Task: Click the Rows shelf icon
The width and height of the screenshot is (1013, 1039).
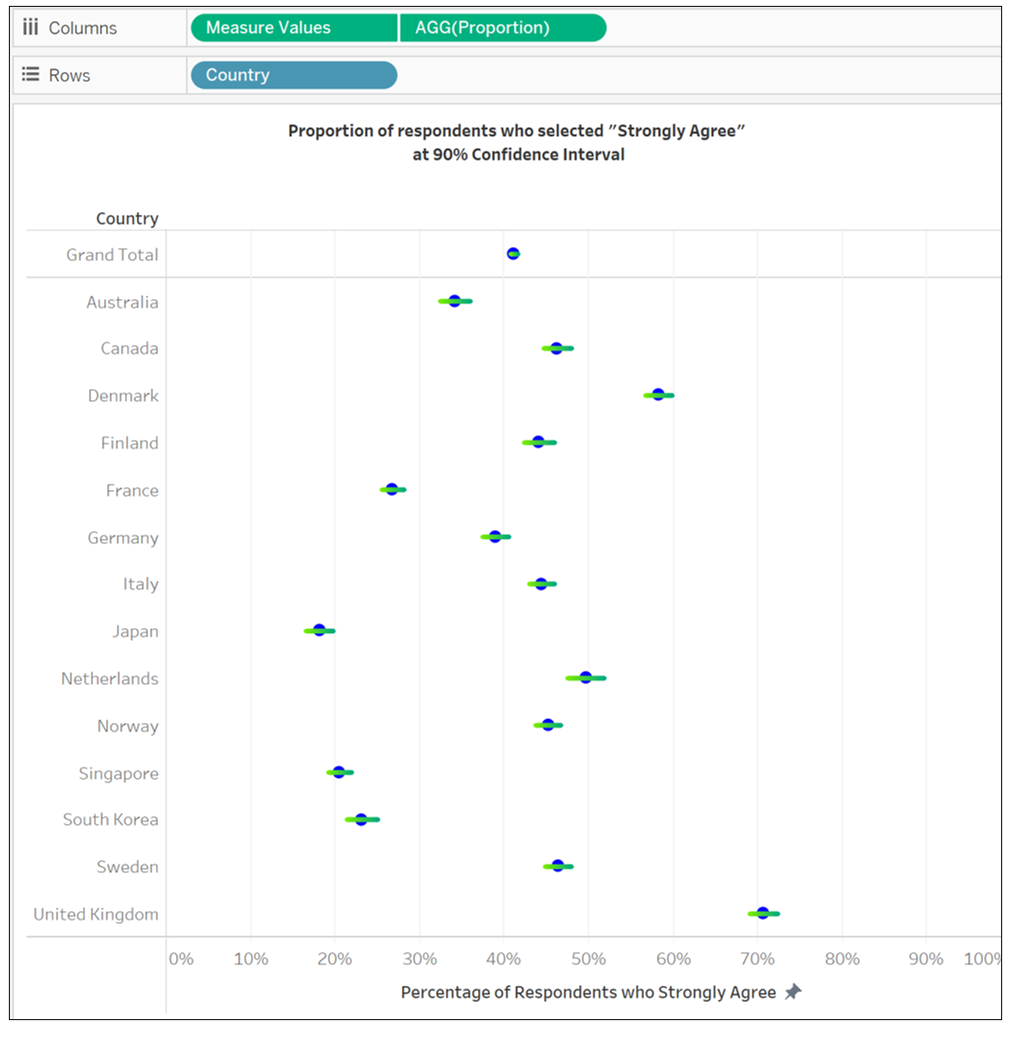Action: pyautogui.click(x=30, y=75)
